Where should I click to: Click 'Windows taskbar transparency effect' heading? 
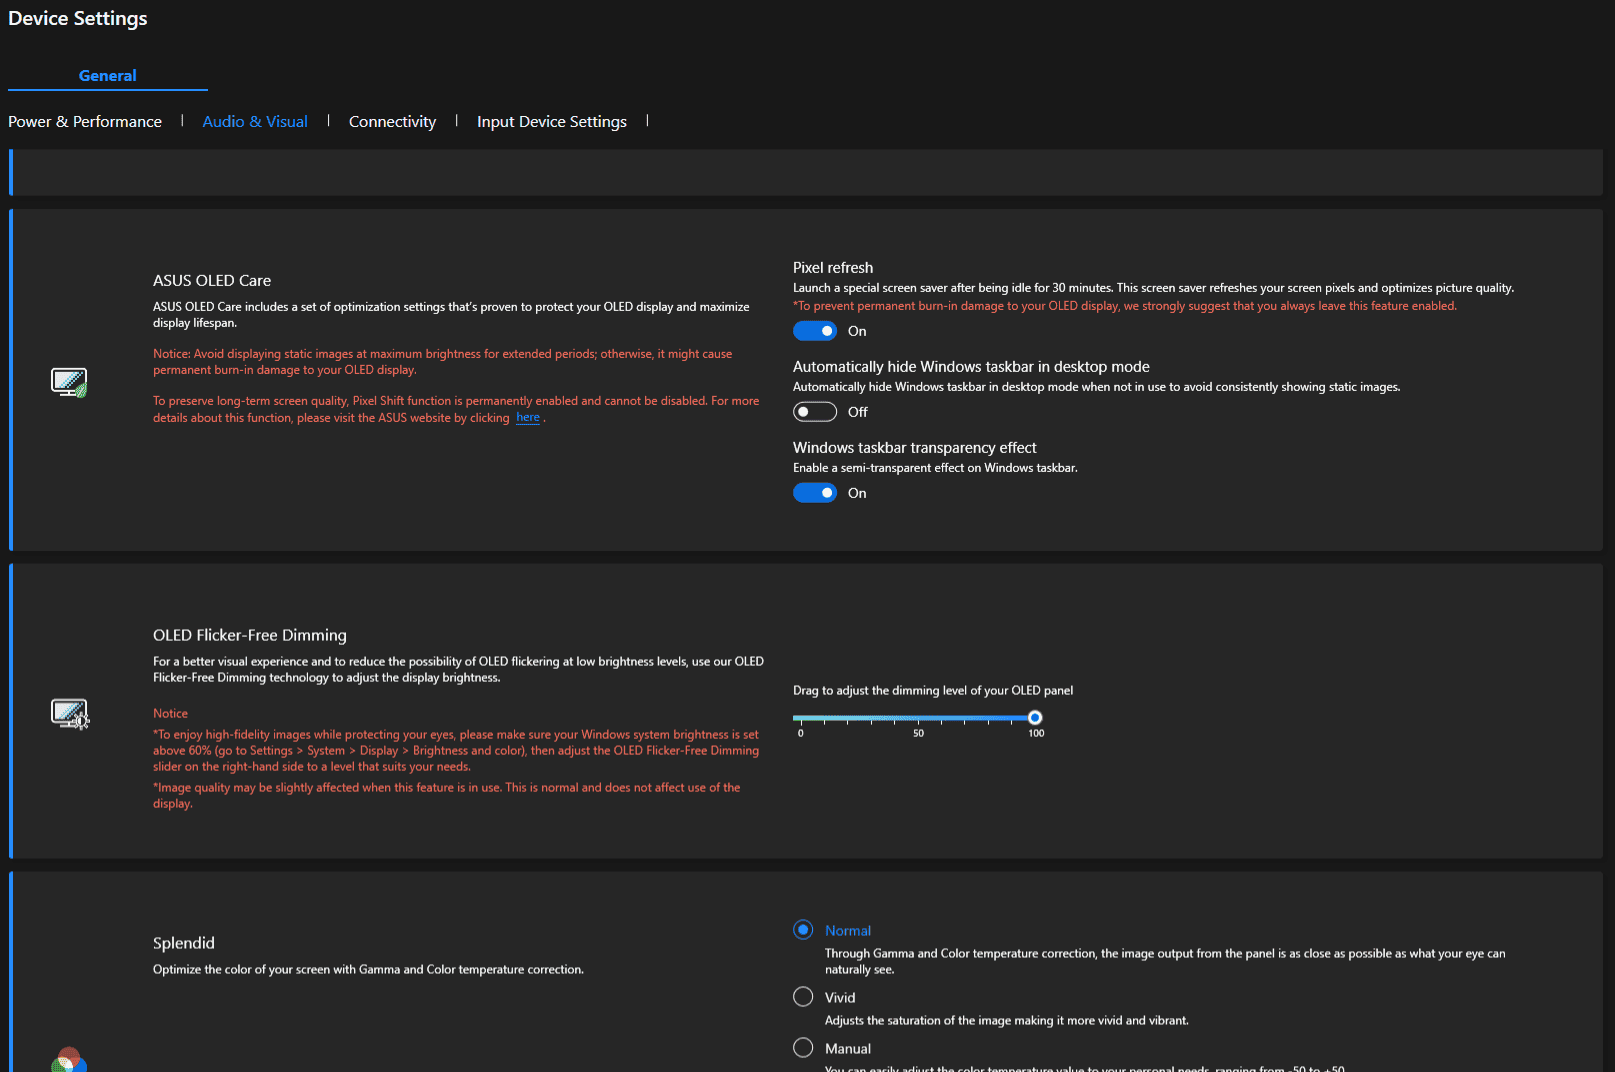[915, 448]
